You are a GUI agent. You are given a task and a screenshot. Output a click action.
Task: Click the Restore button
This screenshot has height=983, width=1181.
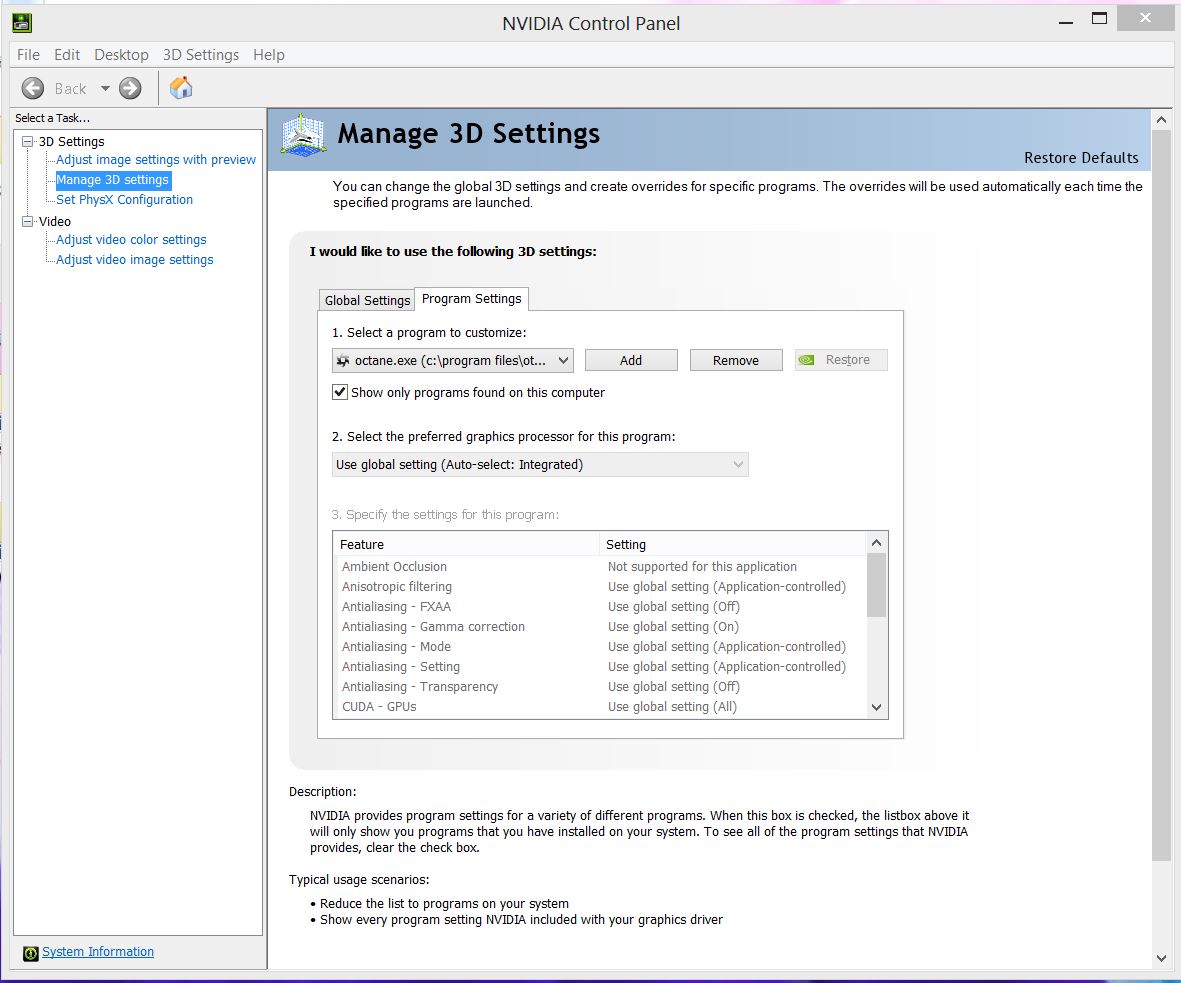[841, 360]
